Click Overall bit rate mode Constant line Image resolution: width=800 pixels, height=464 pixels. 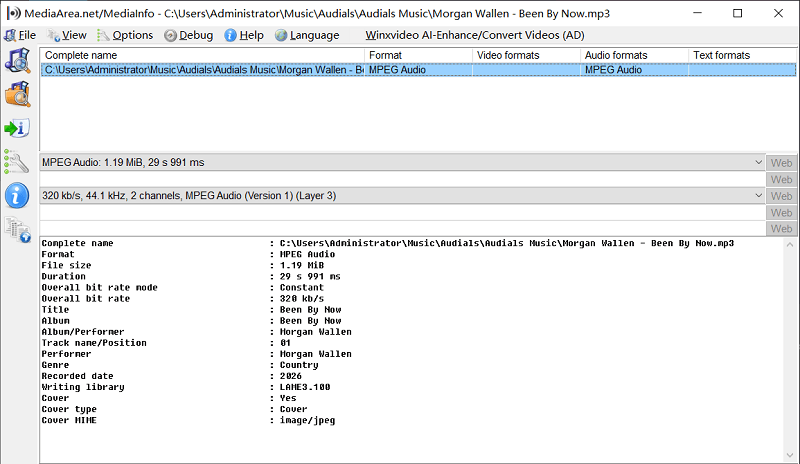(183, 287)
